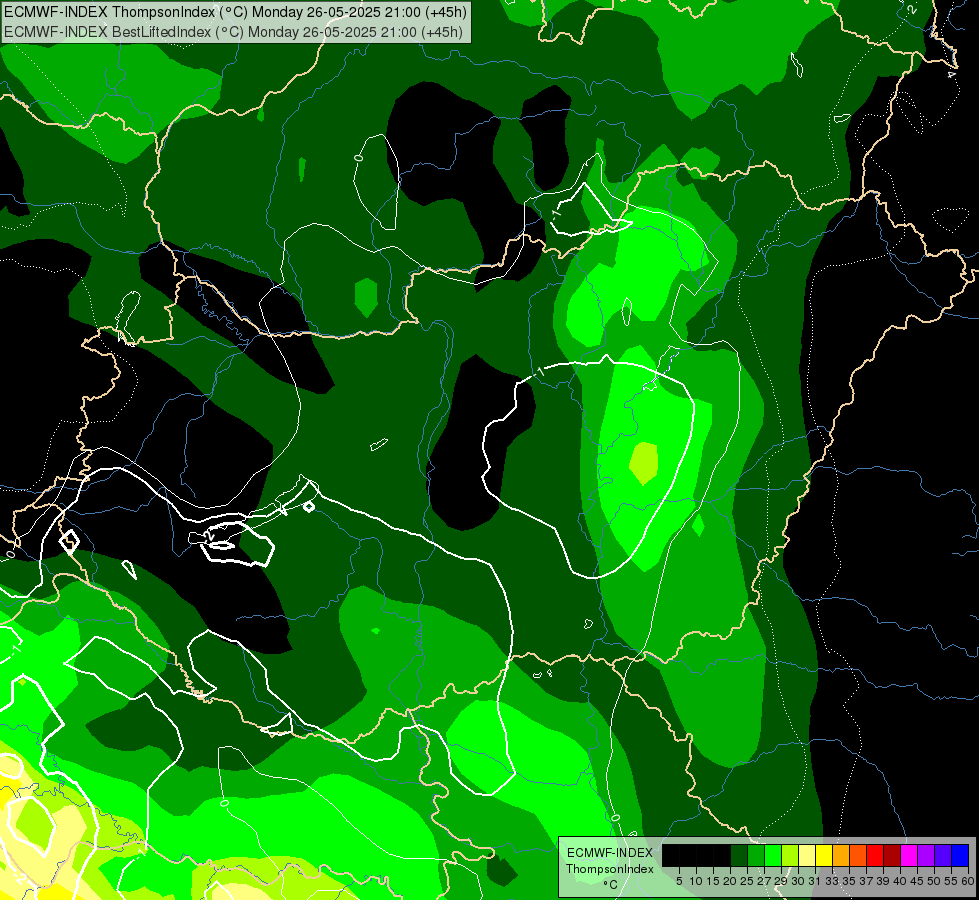
Task: Select the bright red 37–39 legend swatch
Action: (x=875, y=855)
